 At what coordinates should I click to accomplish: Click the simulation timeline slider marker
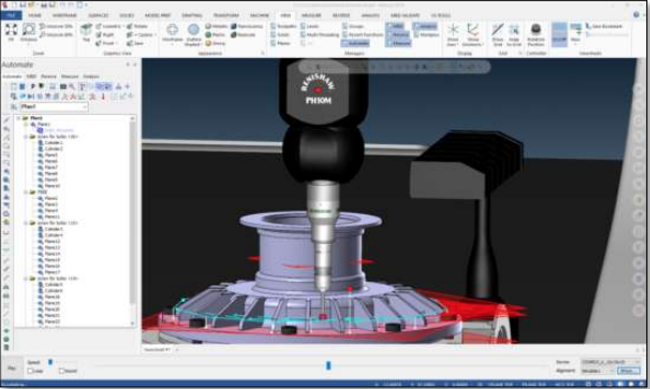(x=328, y=365)
